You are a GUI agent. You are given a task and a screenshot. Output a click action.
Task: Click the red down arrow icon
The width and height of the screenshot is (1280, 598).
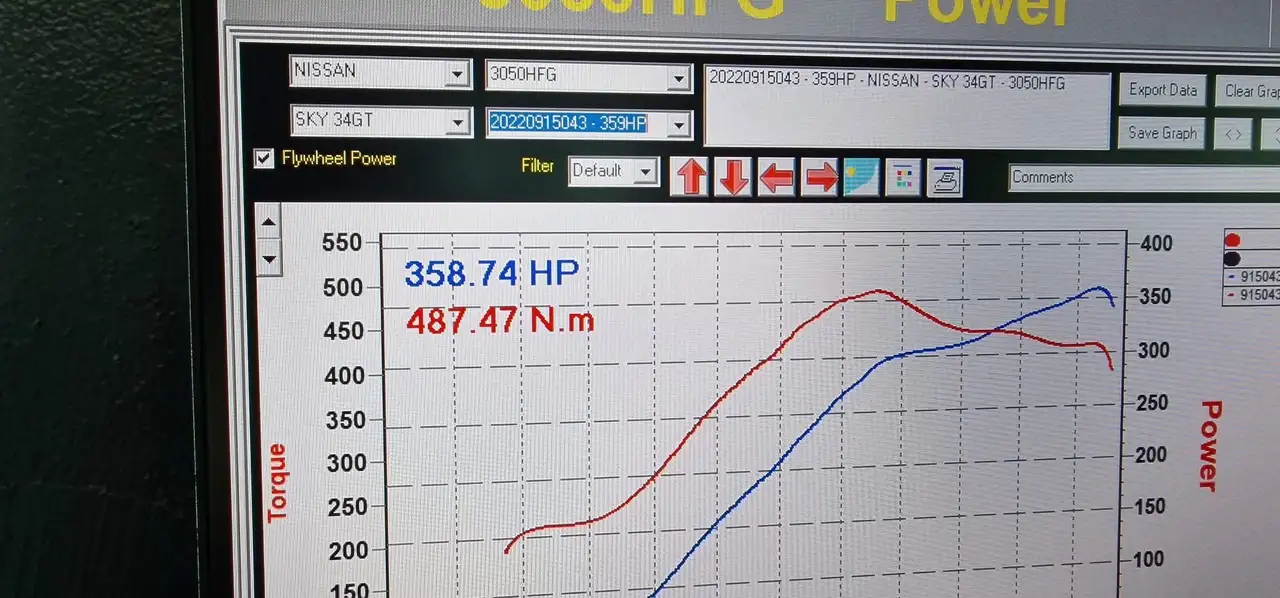[733, 177]
